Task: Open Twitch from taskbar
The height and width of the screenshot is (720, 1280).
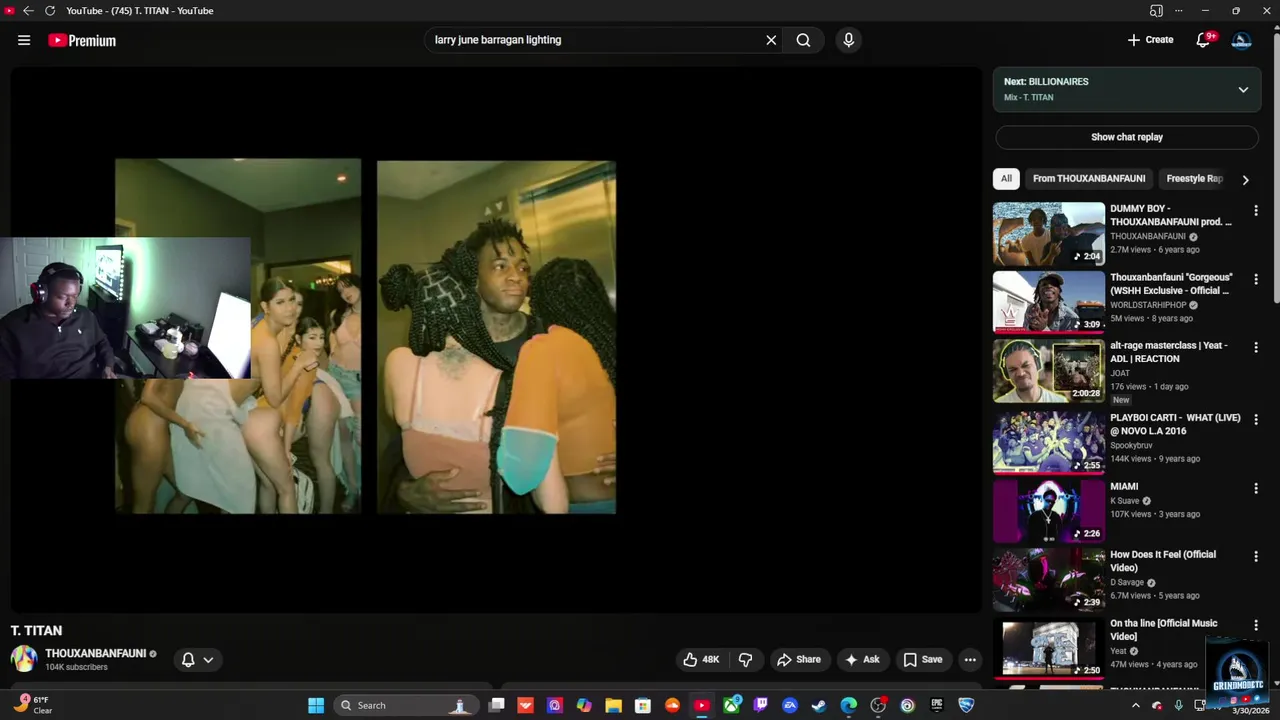Action: pos(761,705)
